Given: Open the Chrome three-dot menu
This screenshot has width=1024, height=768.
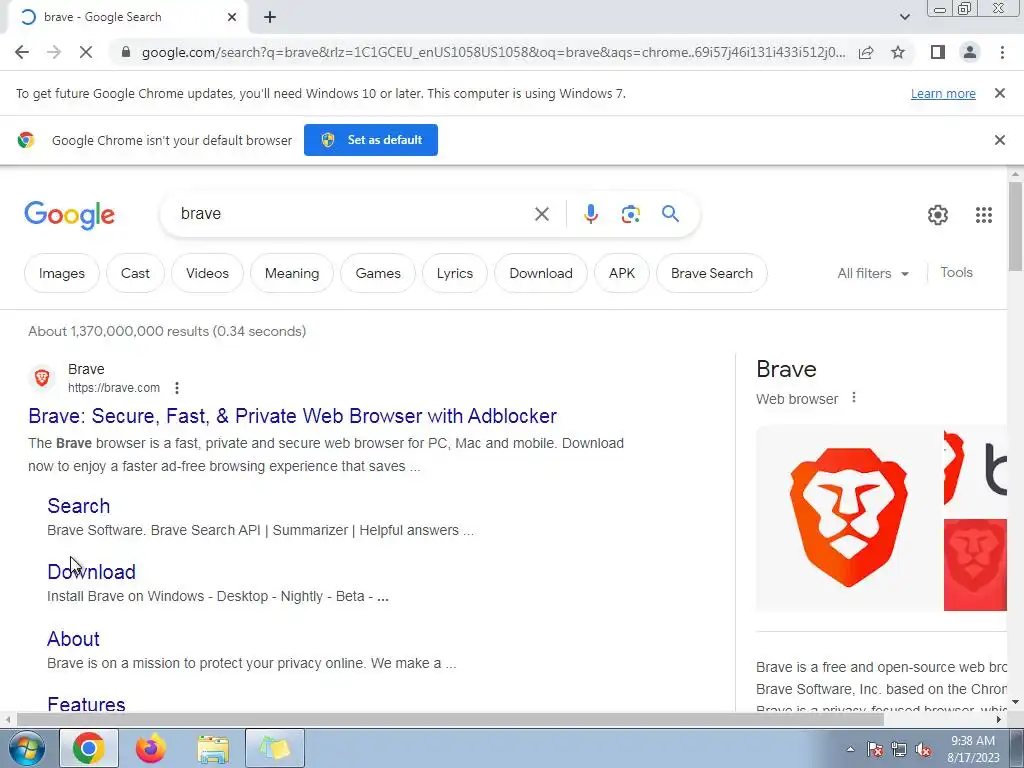Looking at the screenshot, I should click(x=1002, y=52).
